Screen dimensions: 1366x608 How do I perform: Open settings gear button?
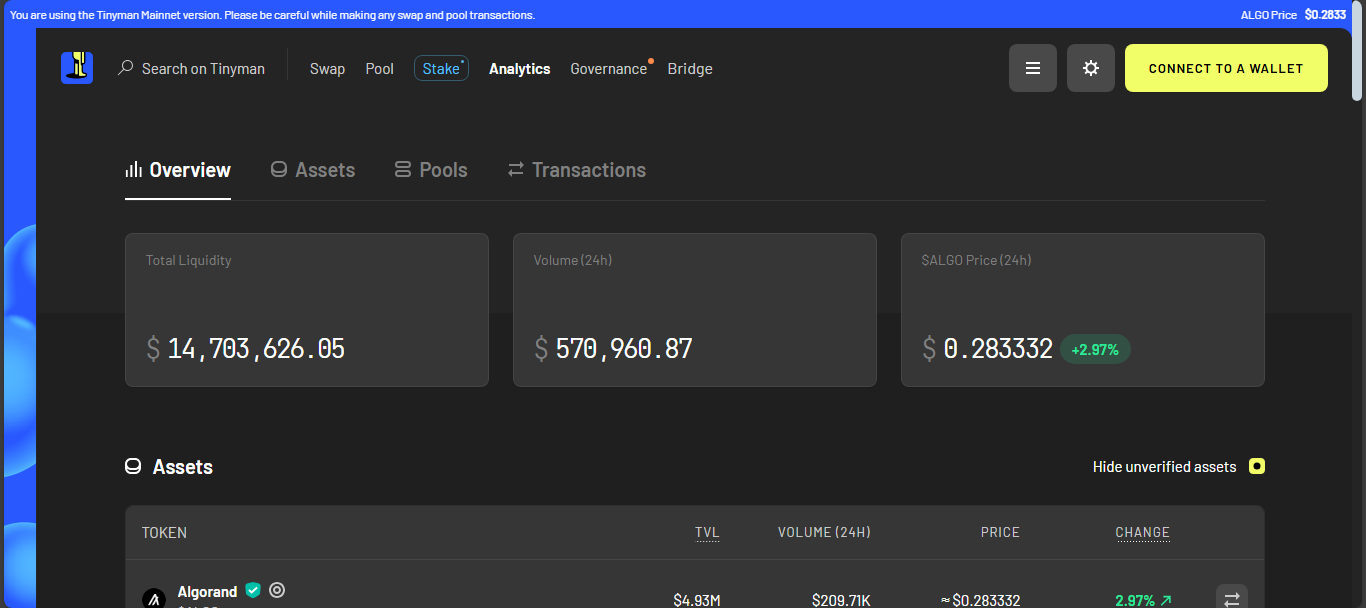coord(1091,68)
